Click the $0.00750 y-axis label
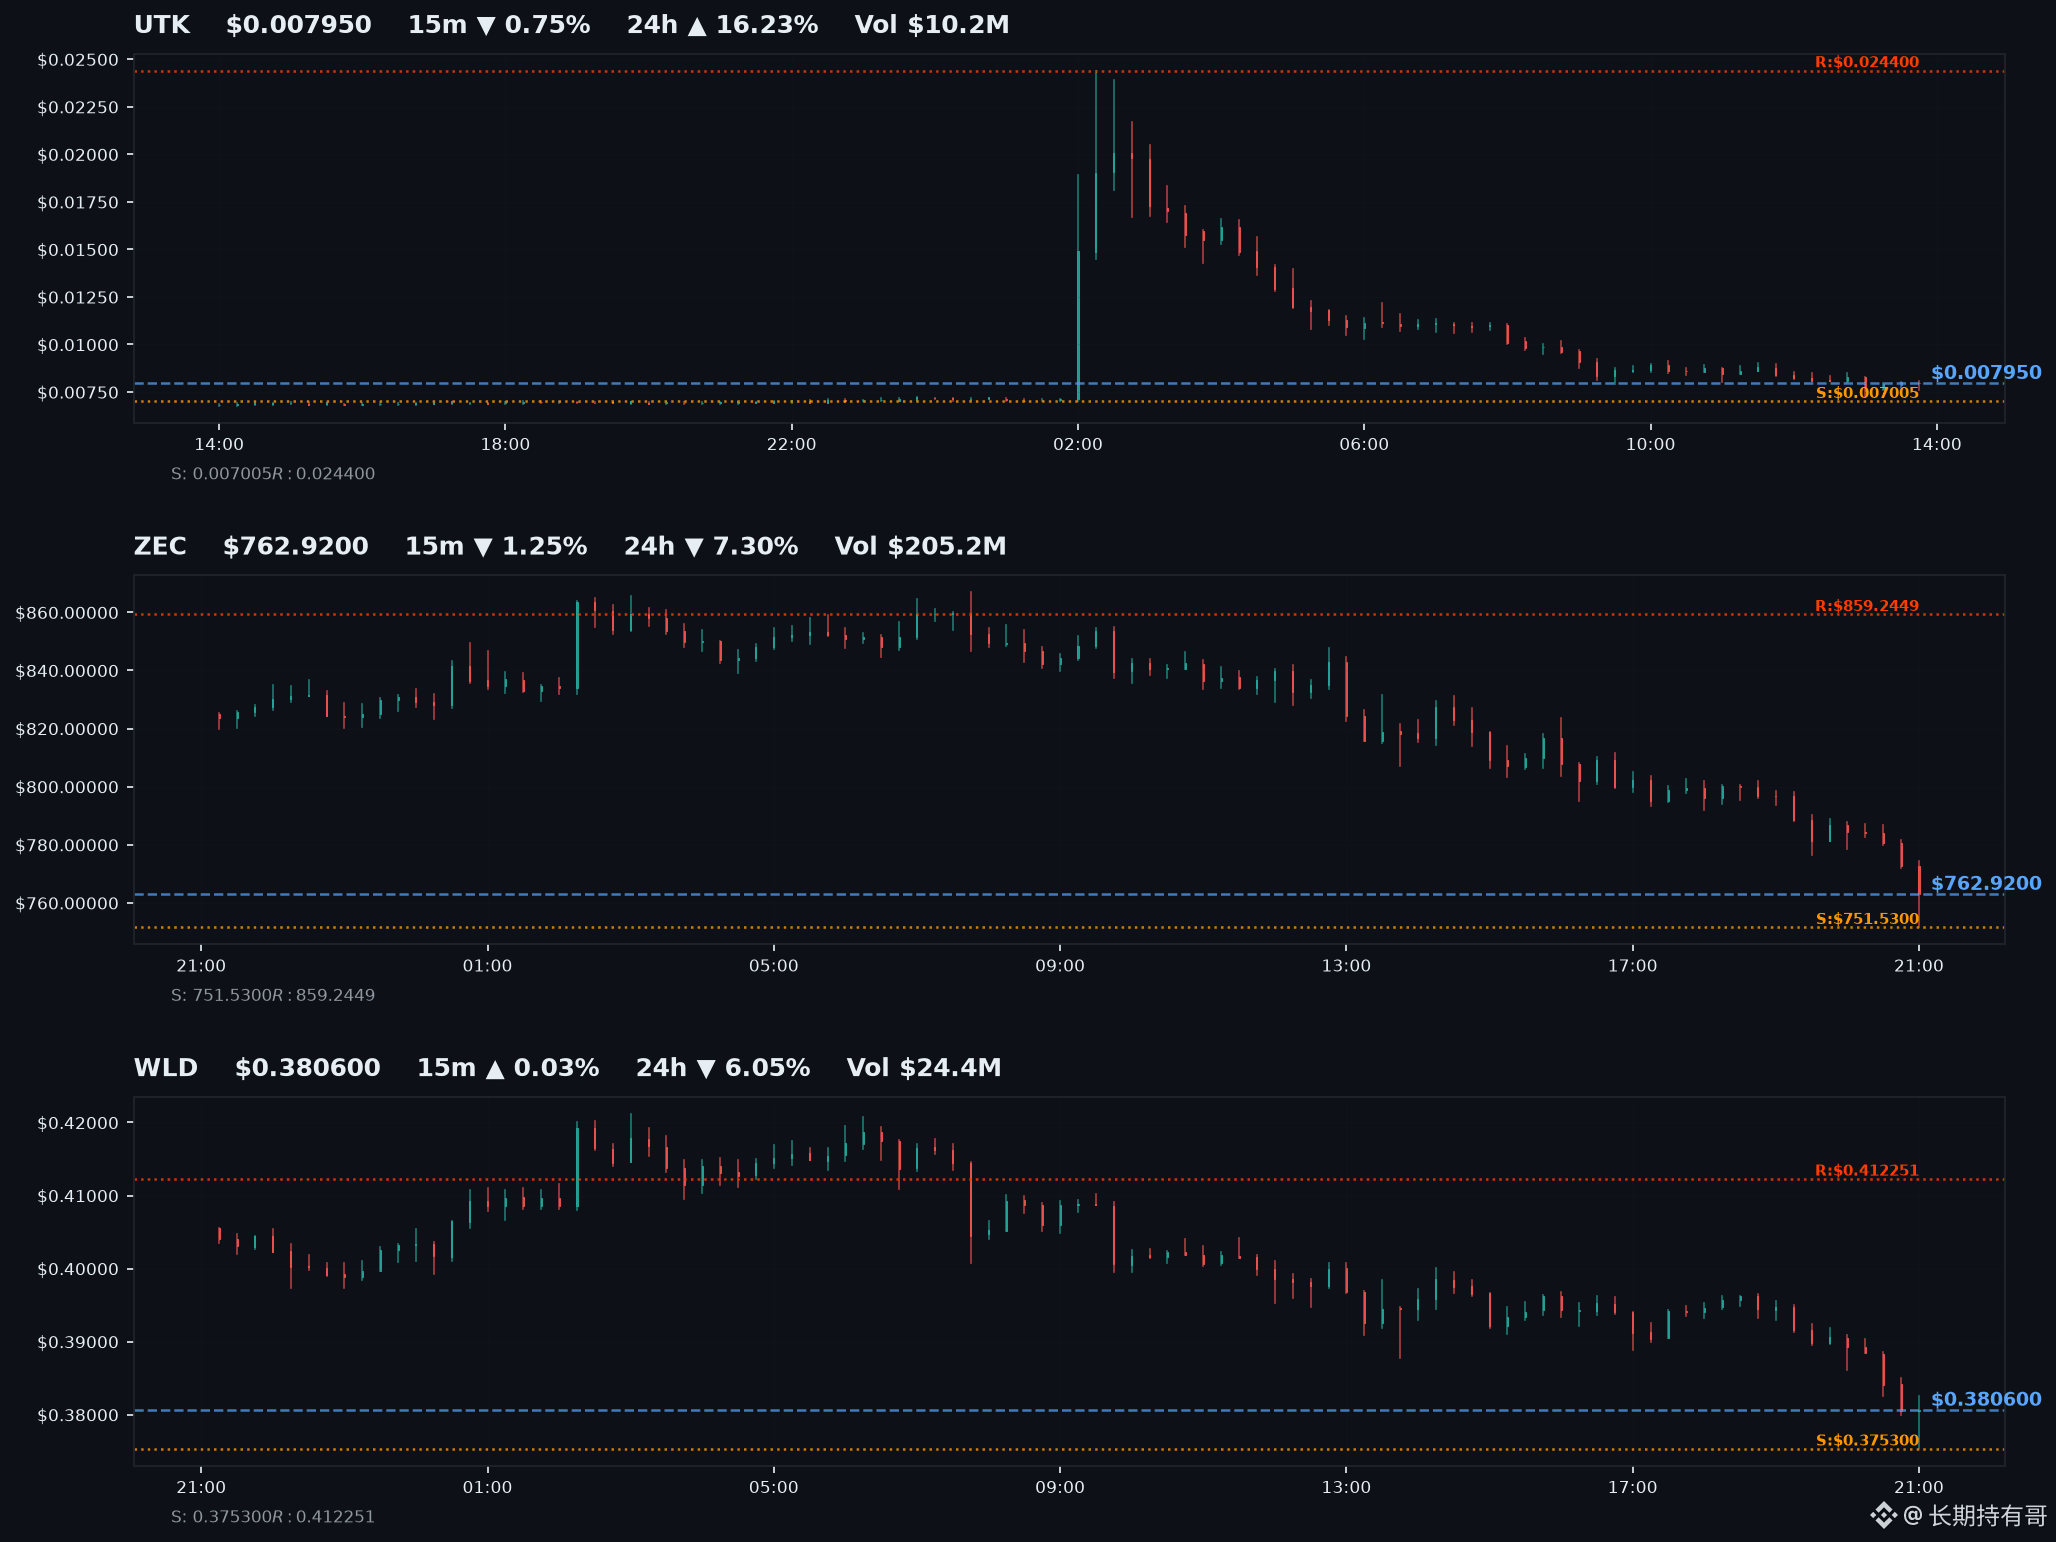This screenshot has width=2056, height=1542. 78,393
